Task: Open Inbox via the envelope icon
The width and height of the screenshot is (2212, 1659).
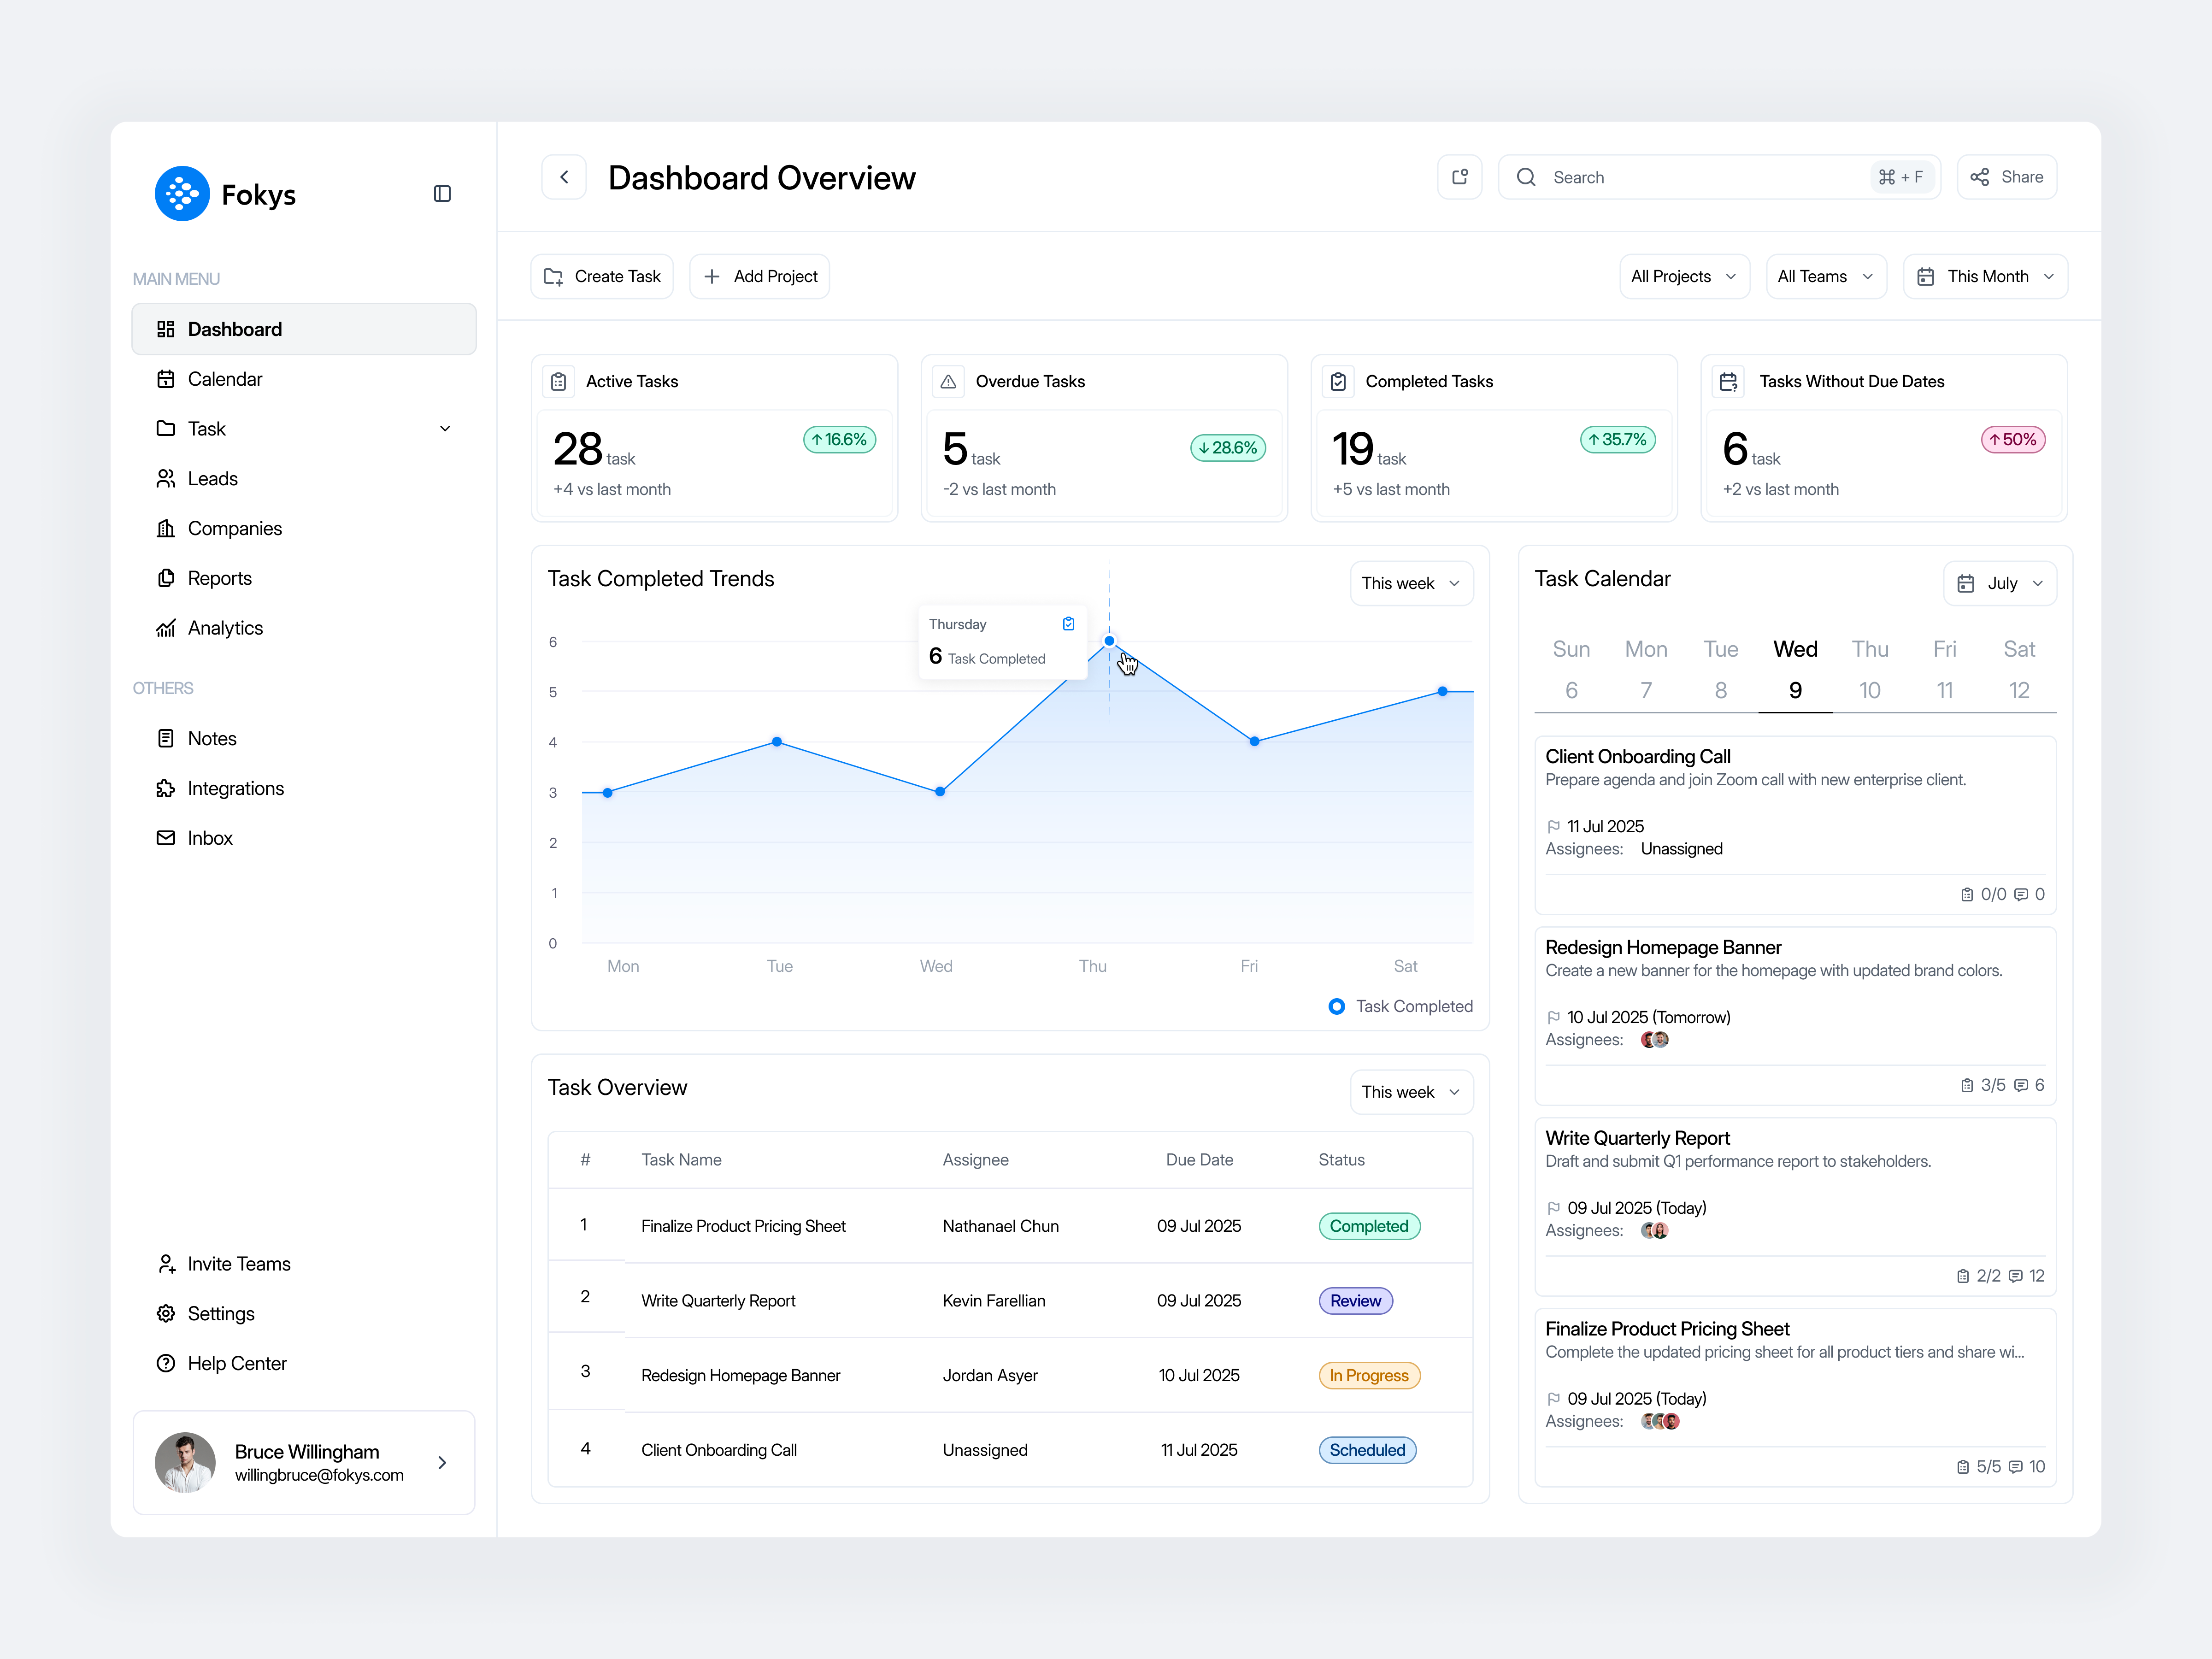Action: pyautogui.click(x=166, y=838)
